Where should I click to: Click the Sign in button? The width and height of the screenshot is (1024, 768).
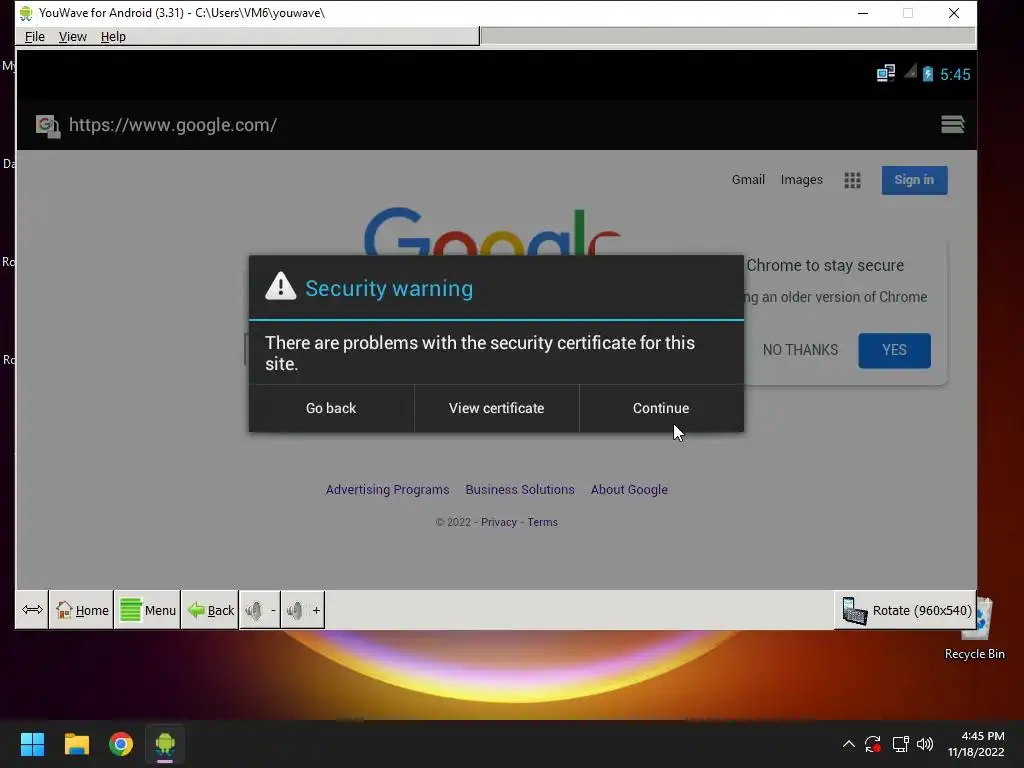coord(914,180)
